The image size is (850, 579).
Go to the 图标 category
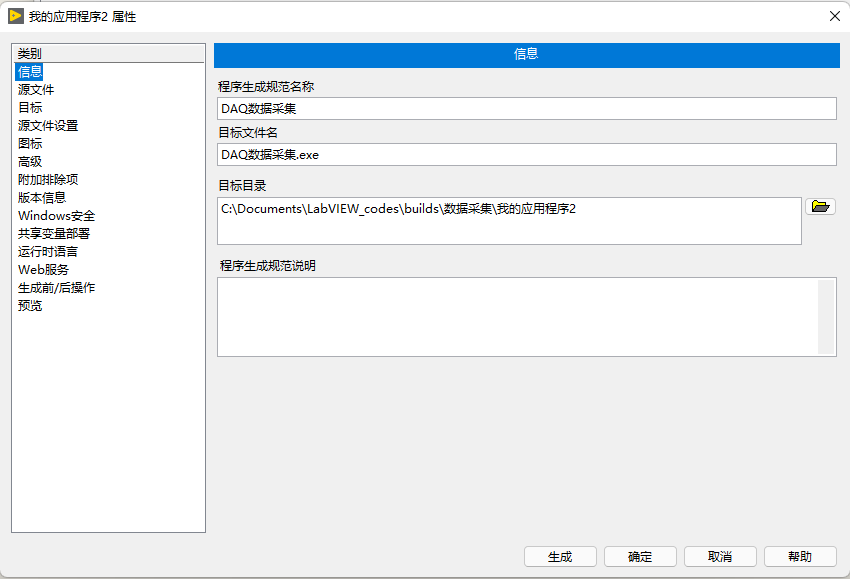(30, 143)
